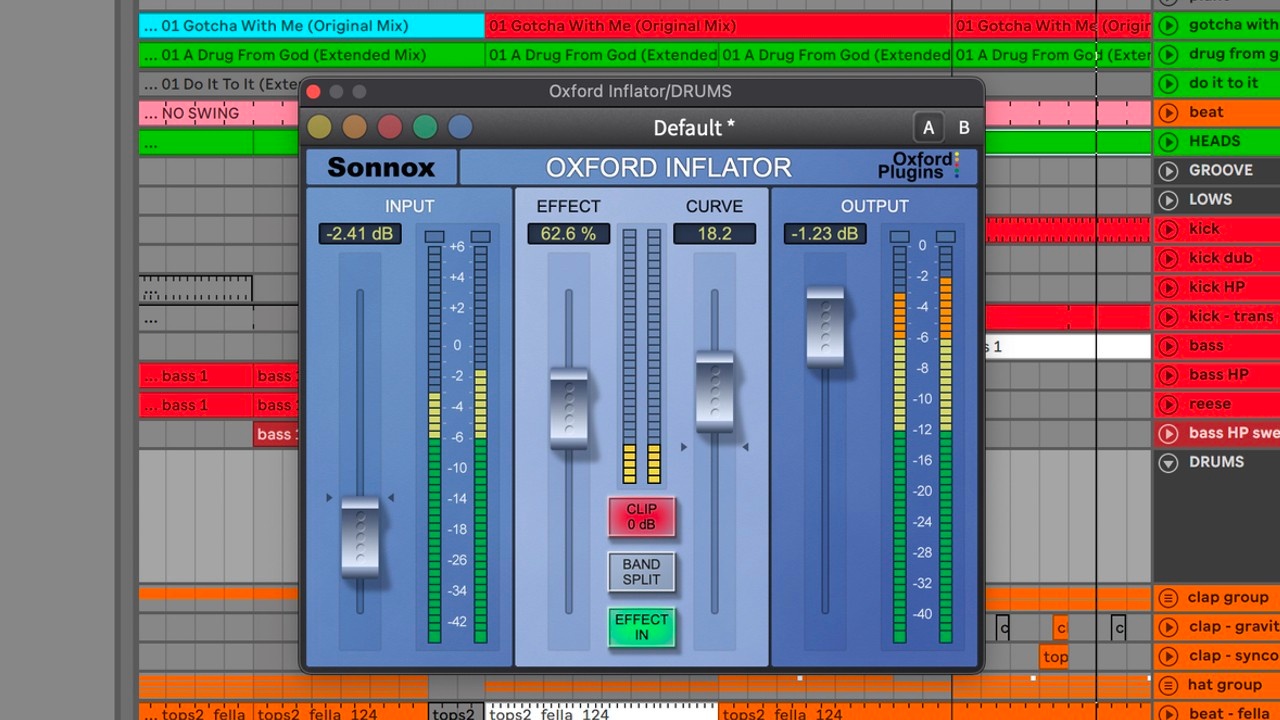Screen dimensions: 1280x720
Task: Click the unfold icon of 'clap - gravit' track
Action: point(1168,627)
